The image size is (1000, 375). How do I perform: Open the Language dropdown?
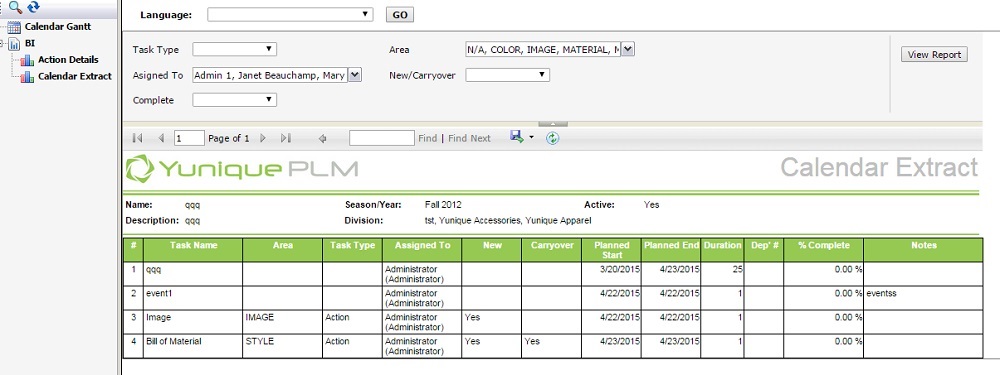click(290, 14)
